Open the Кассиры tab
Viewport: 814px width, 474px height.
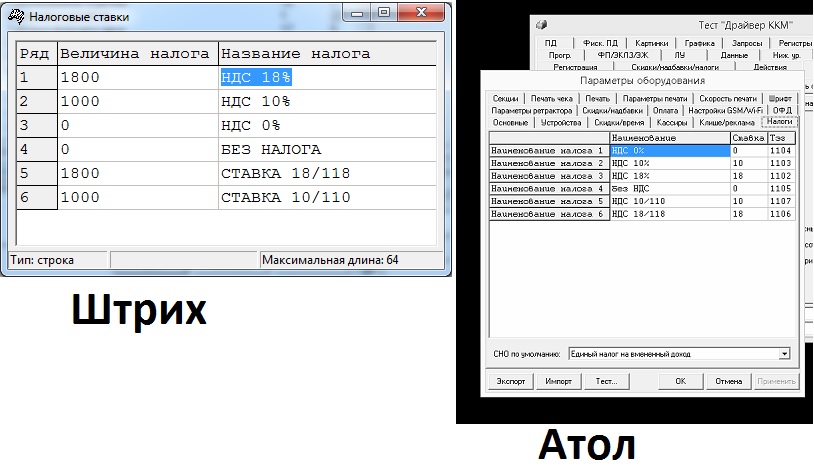pyautogui.click(x=672, y=123)
